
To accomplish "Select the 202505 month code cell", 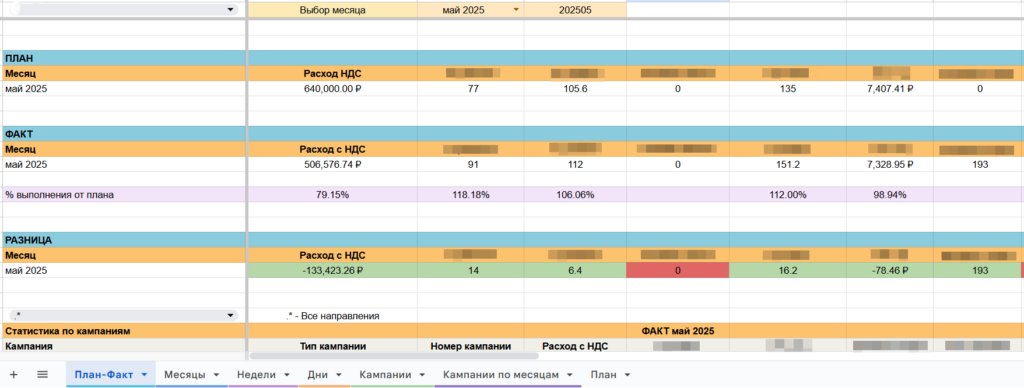I will pos(575,10).
